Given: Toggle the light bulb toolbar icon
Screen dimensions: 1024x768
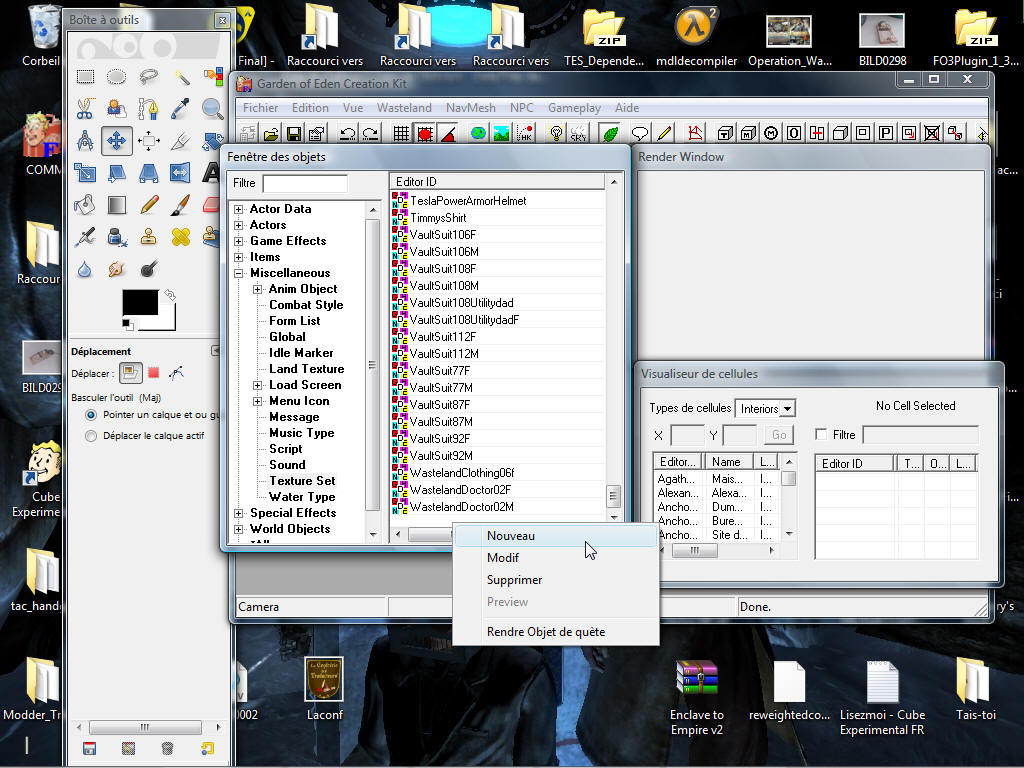Looking at the screenshot, I should coord(556,134).
